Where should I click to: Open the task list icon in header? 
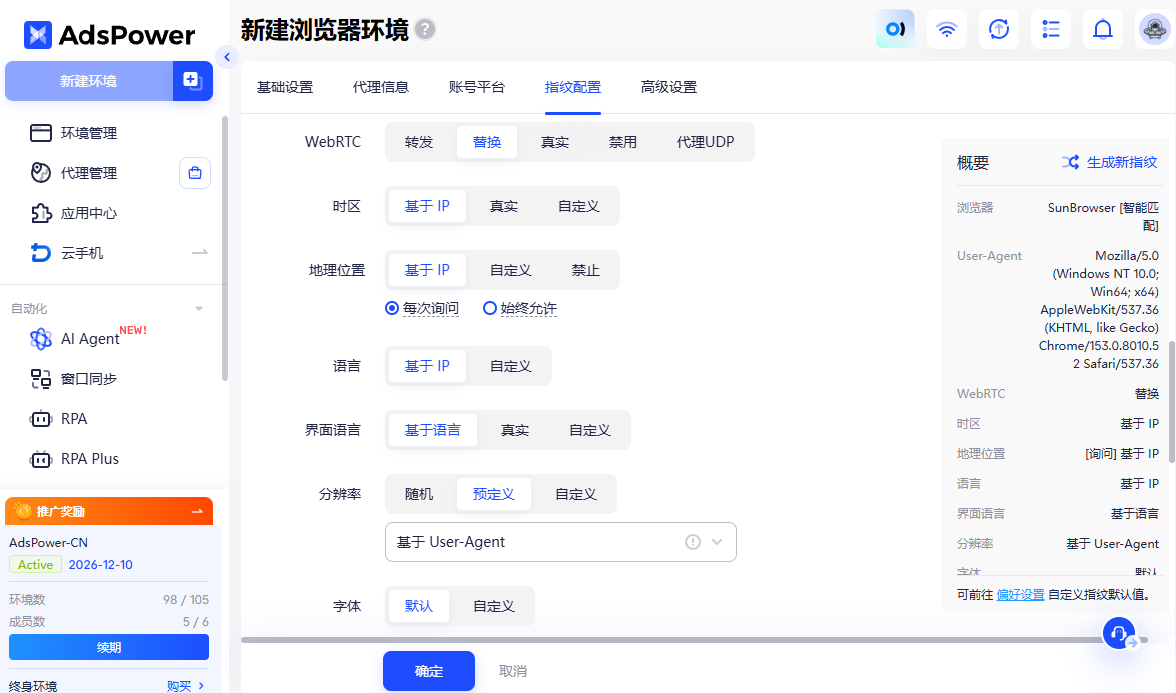click(1051, 29)
